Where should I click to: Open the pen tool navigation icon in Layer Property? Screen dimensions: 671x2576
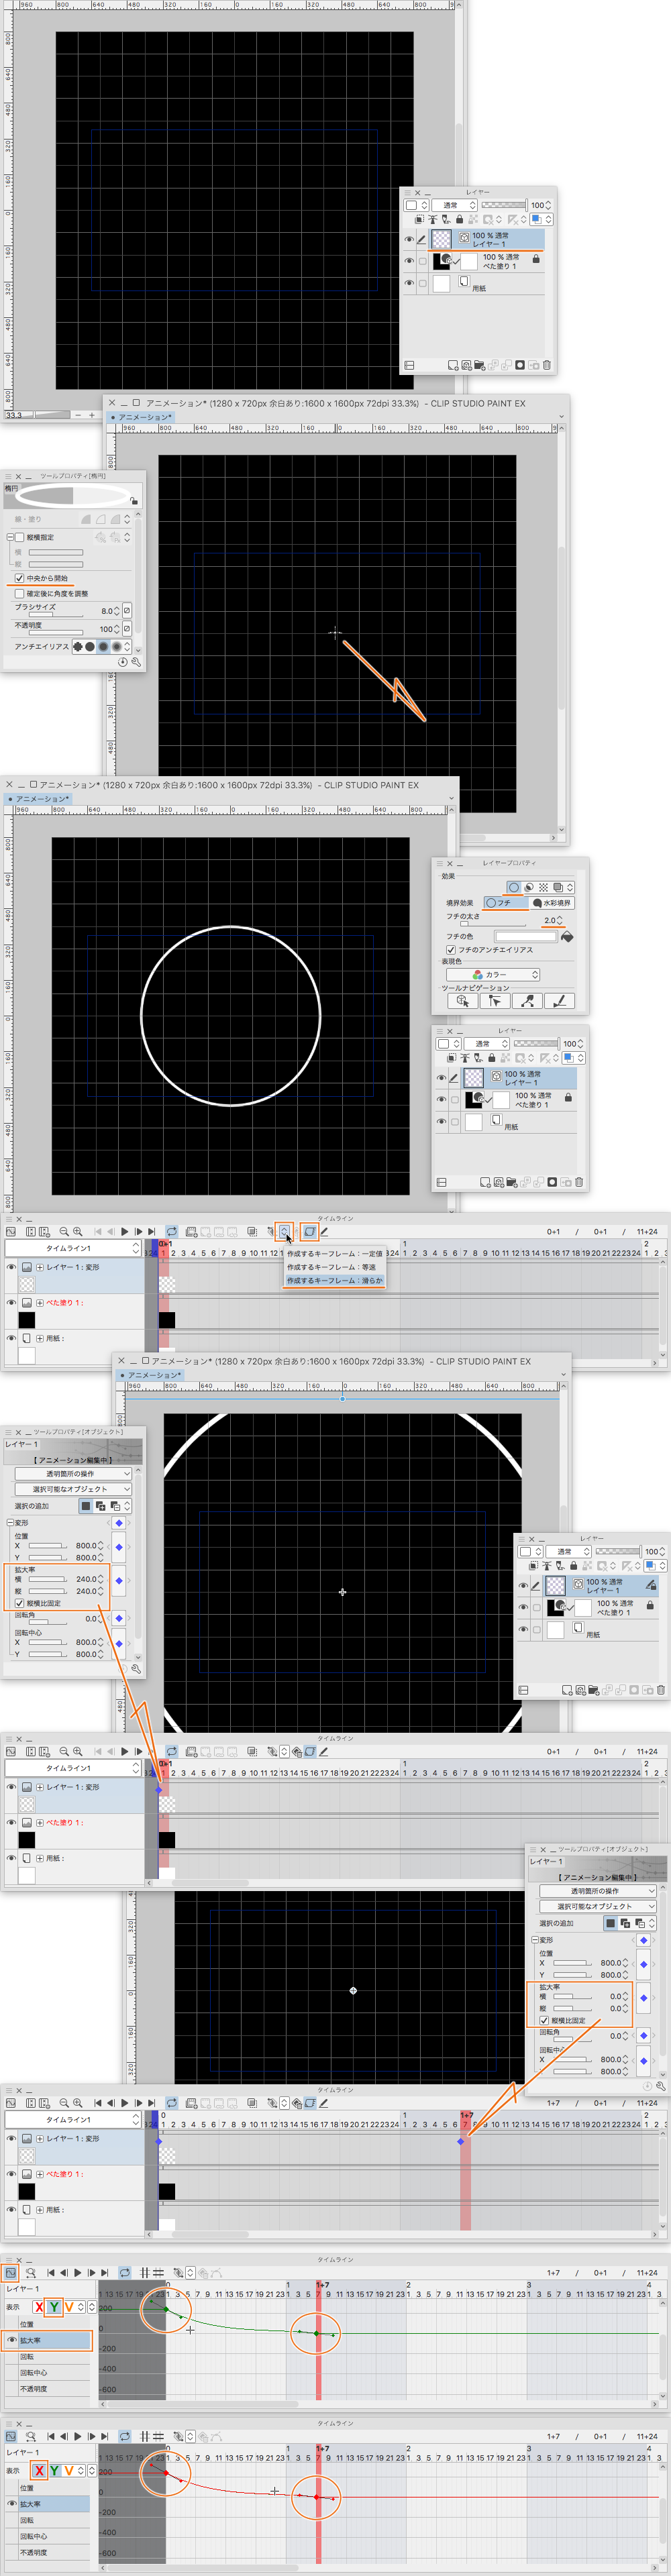coord(560,1000)
